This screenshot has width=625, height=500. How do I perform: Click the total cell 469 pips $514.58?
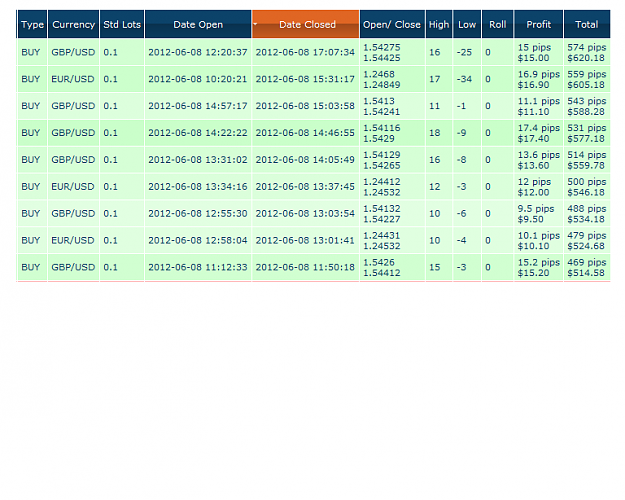[x=587, y=267]
